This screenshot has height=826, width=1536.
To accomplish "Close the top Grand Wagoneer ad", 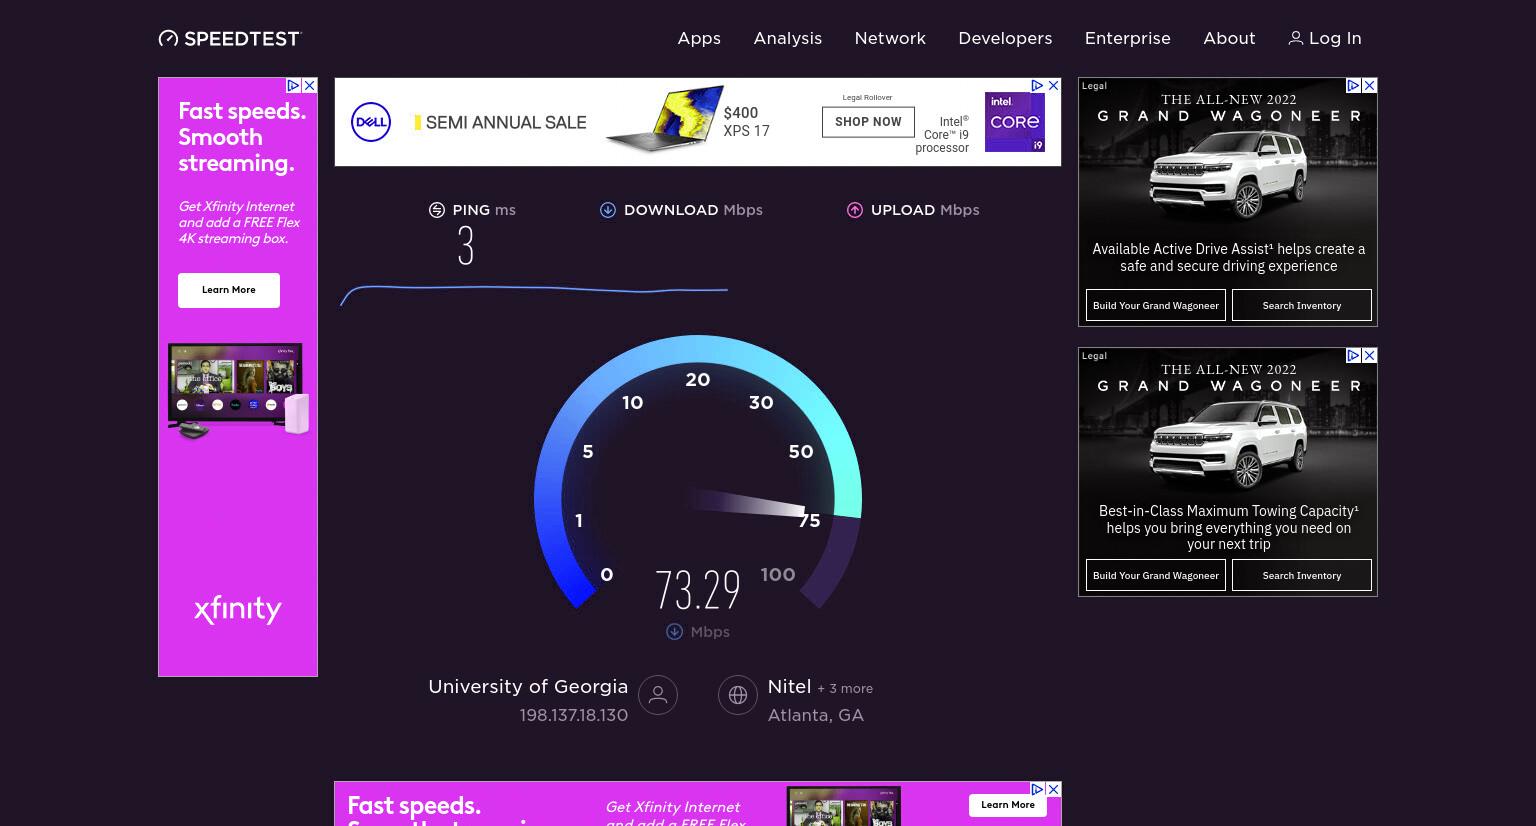I will point(1370,86).
